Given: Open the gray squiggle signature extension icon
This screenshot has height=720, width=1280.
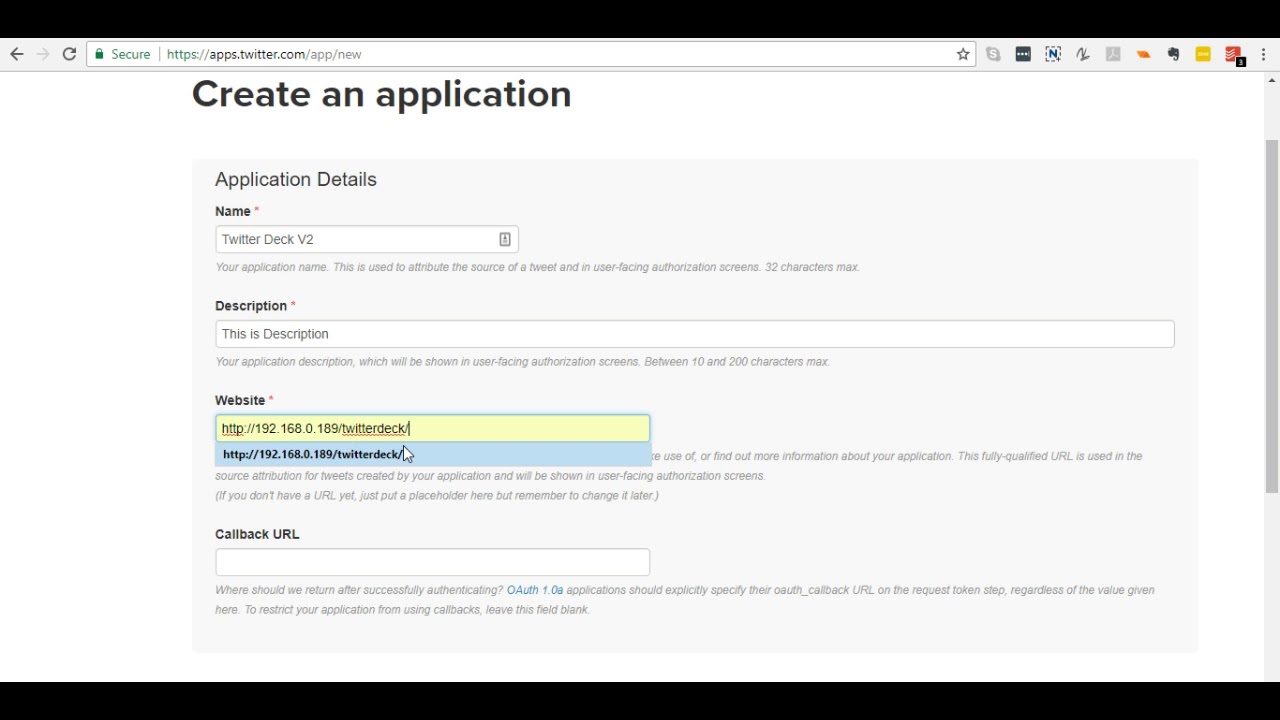Looking at the screenshot, I should [1083, 54].
